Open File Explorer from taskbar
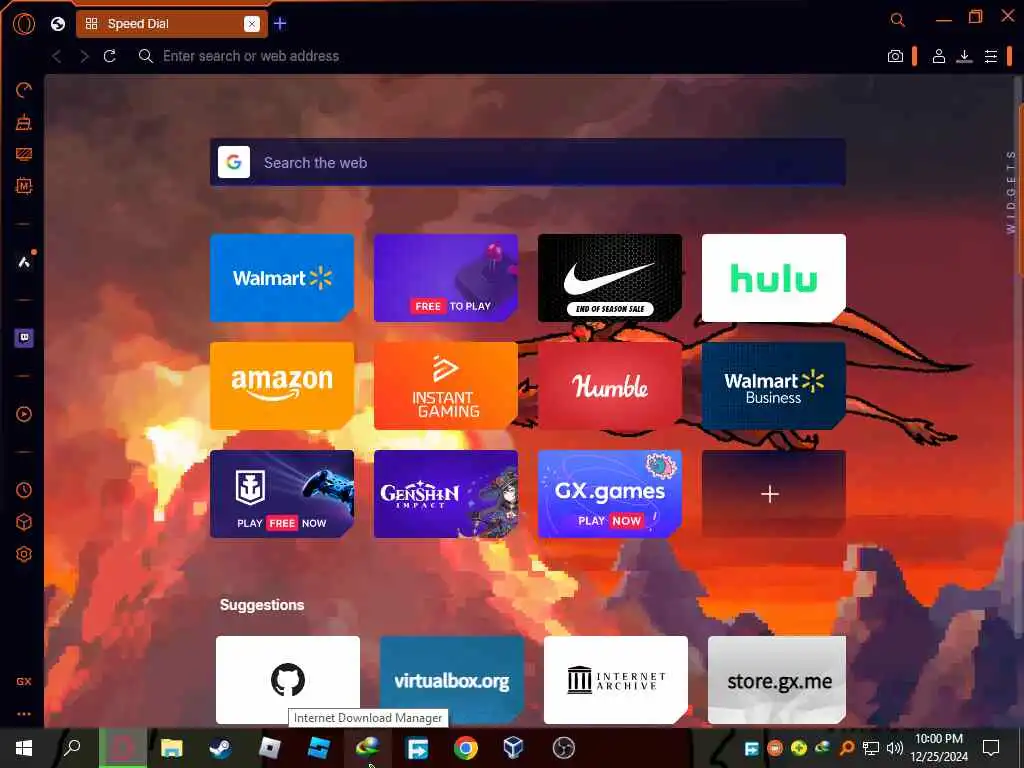This screenshot has height=768, width=1024. tap(172, 748)
